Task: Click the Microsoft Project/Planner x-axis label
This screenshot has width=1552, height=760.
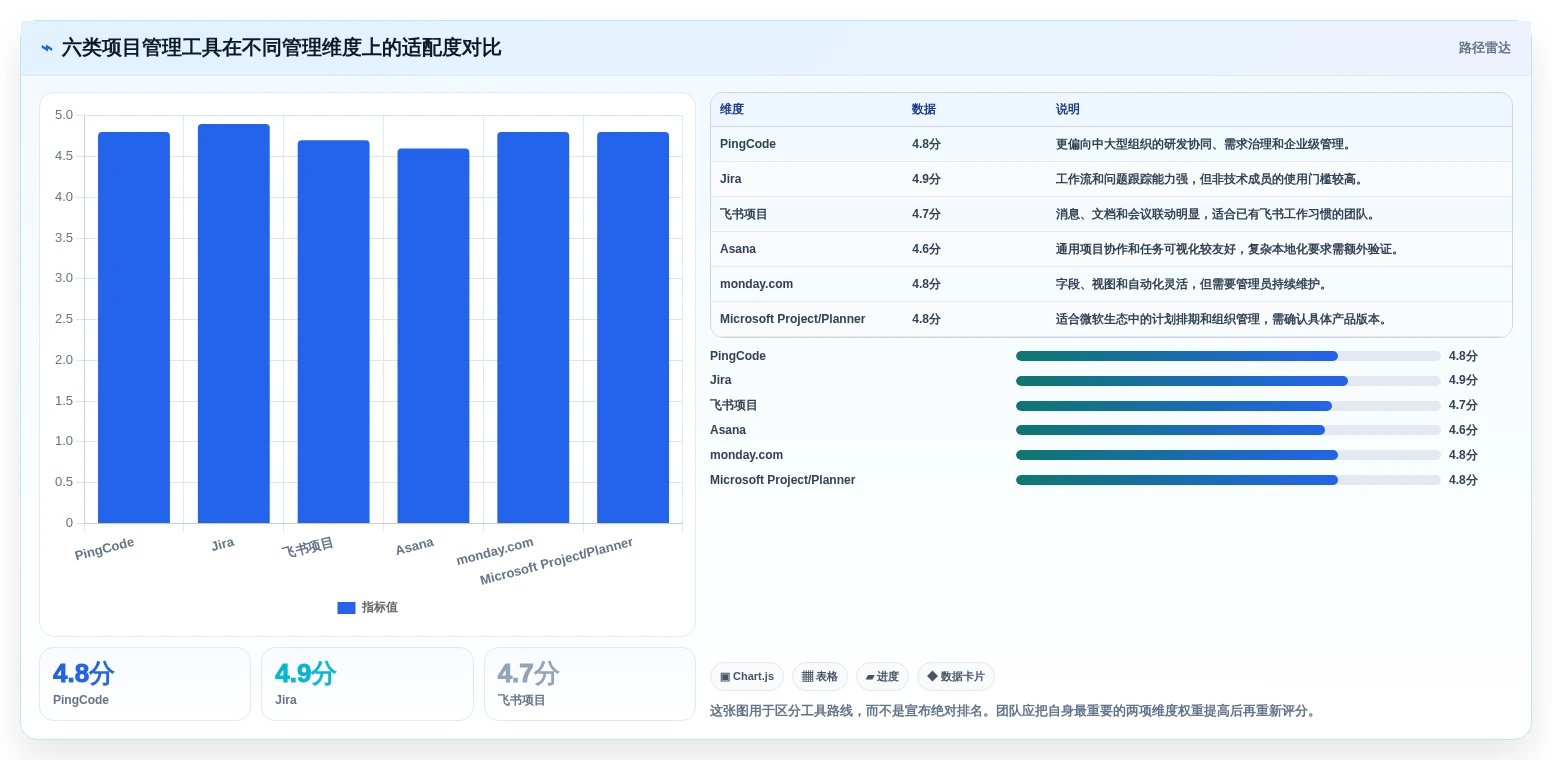Action: 556,562
